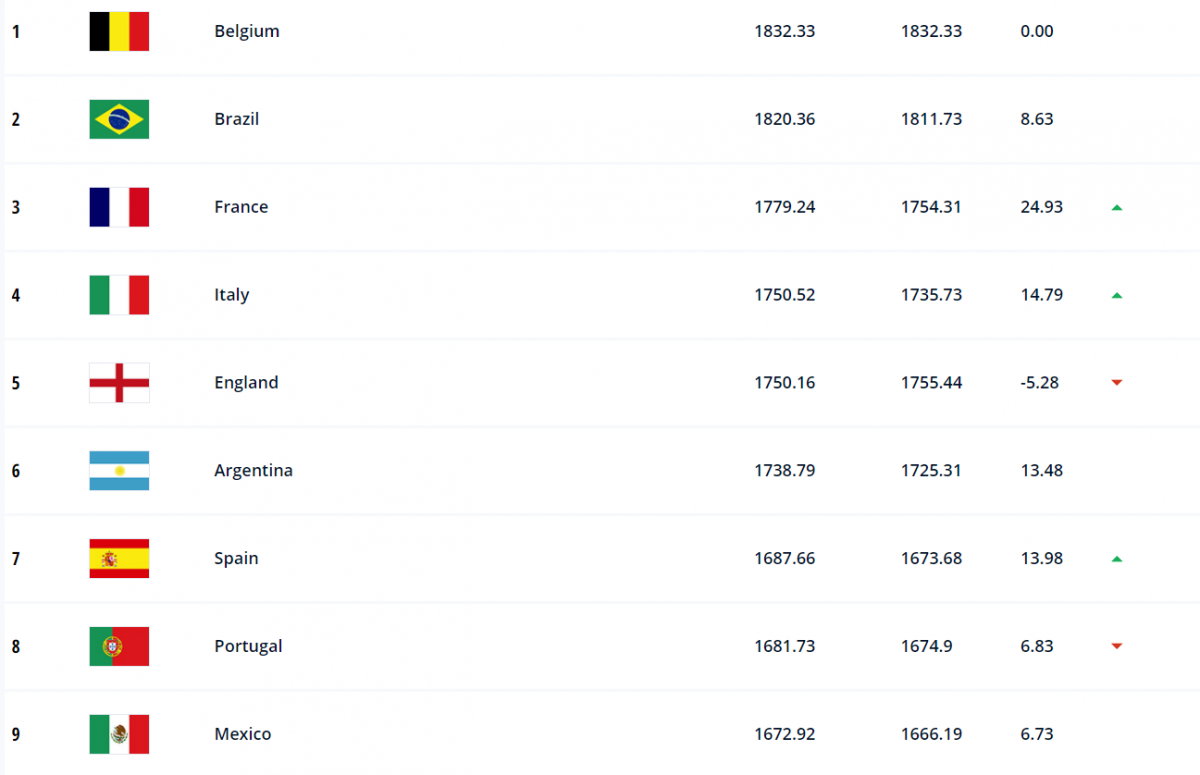This screenshot has height=775, width=1200.
Task: Open the Argentina team name link
Action: click(x=253, y=471)
